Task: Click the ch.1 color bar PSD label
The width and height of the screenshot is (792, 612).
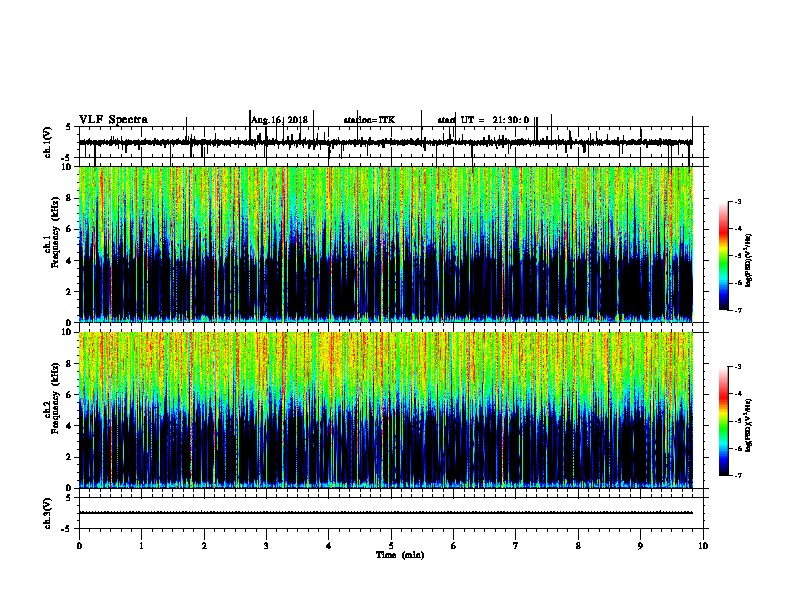Action: pyautogui.click(x=749, y=260)
